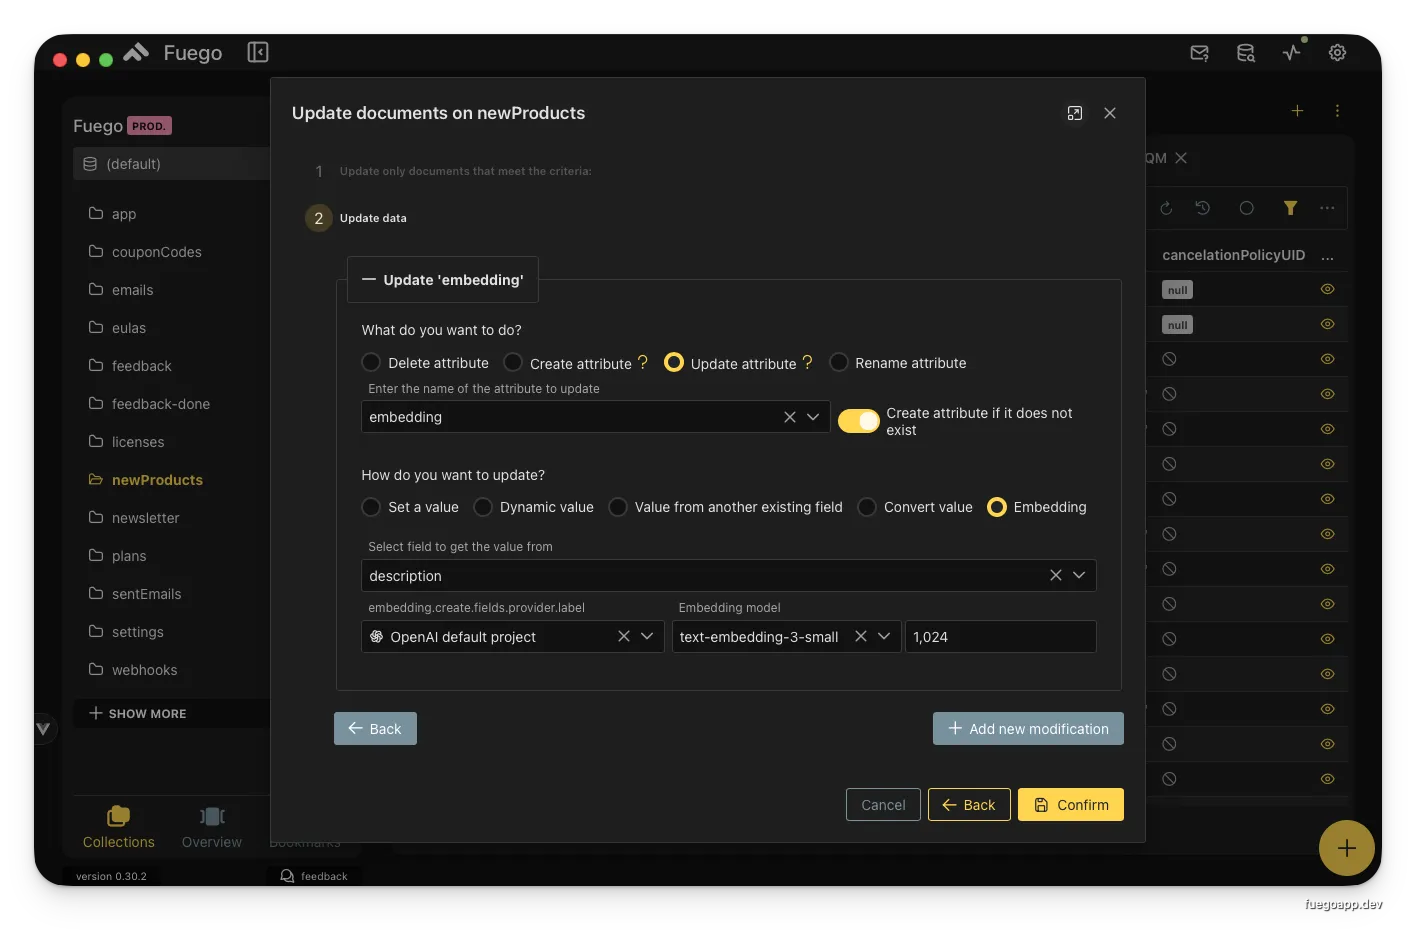Image resolution: width=1416 pixels, height=945 pixels.
Task: Disable the 'Create attribute if it does not exist' toggle
Action: (x=858, y=421)
